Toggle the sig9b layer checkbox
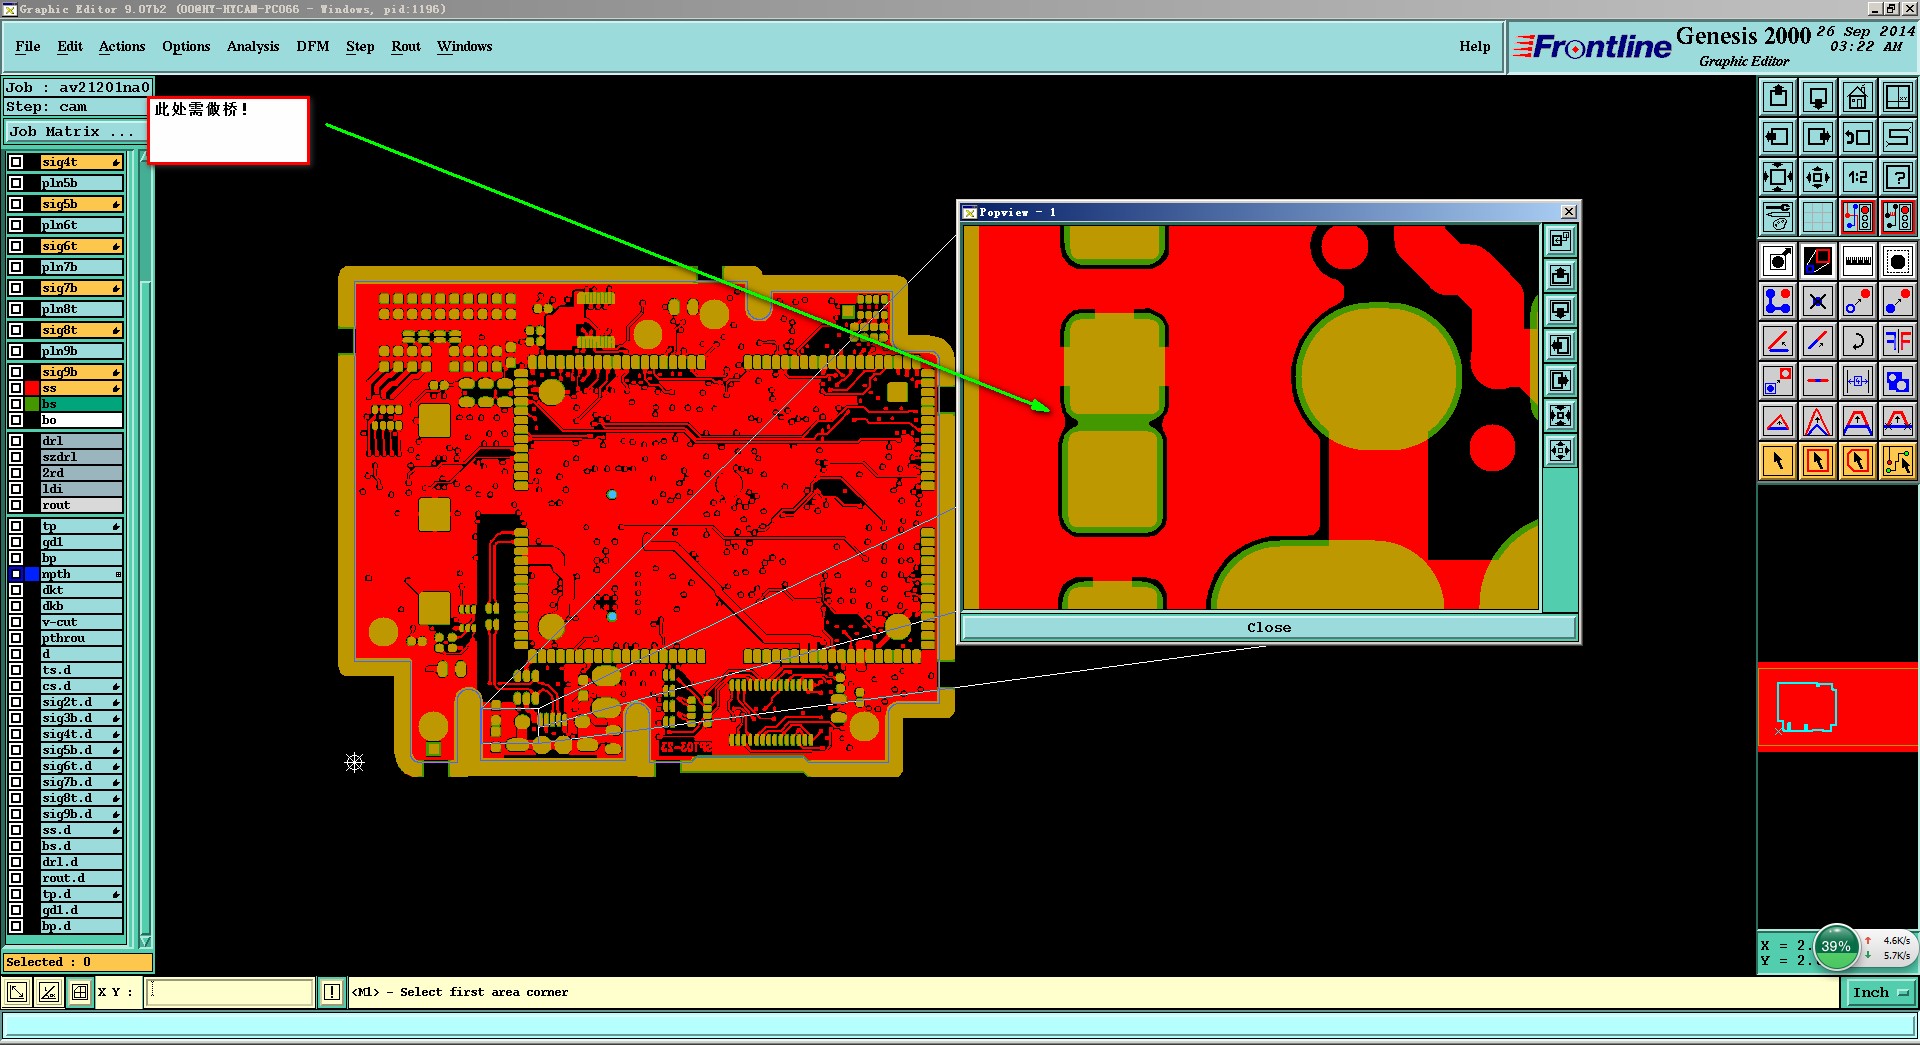Screen dimensions: 1920x1045 [x=16, y=372]
